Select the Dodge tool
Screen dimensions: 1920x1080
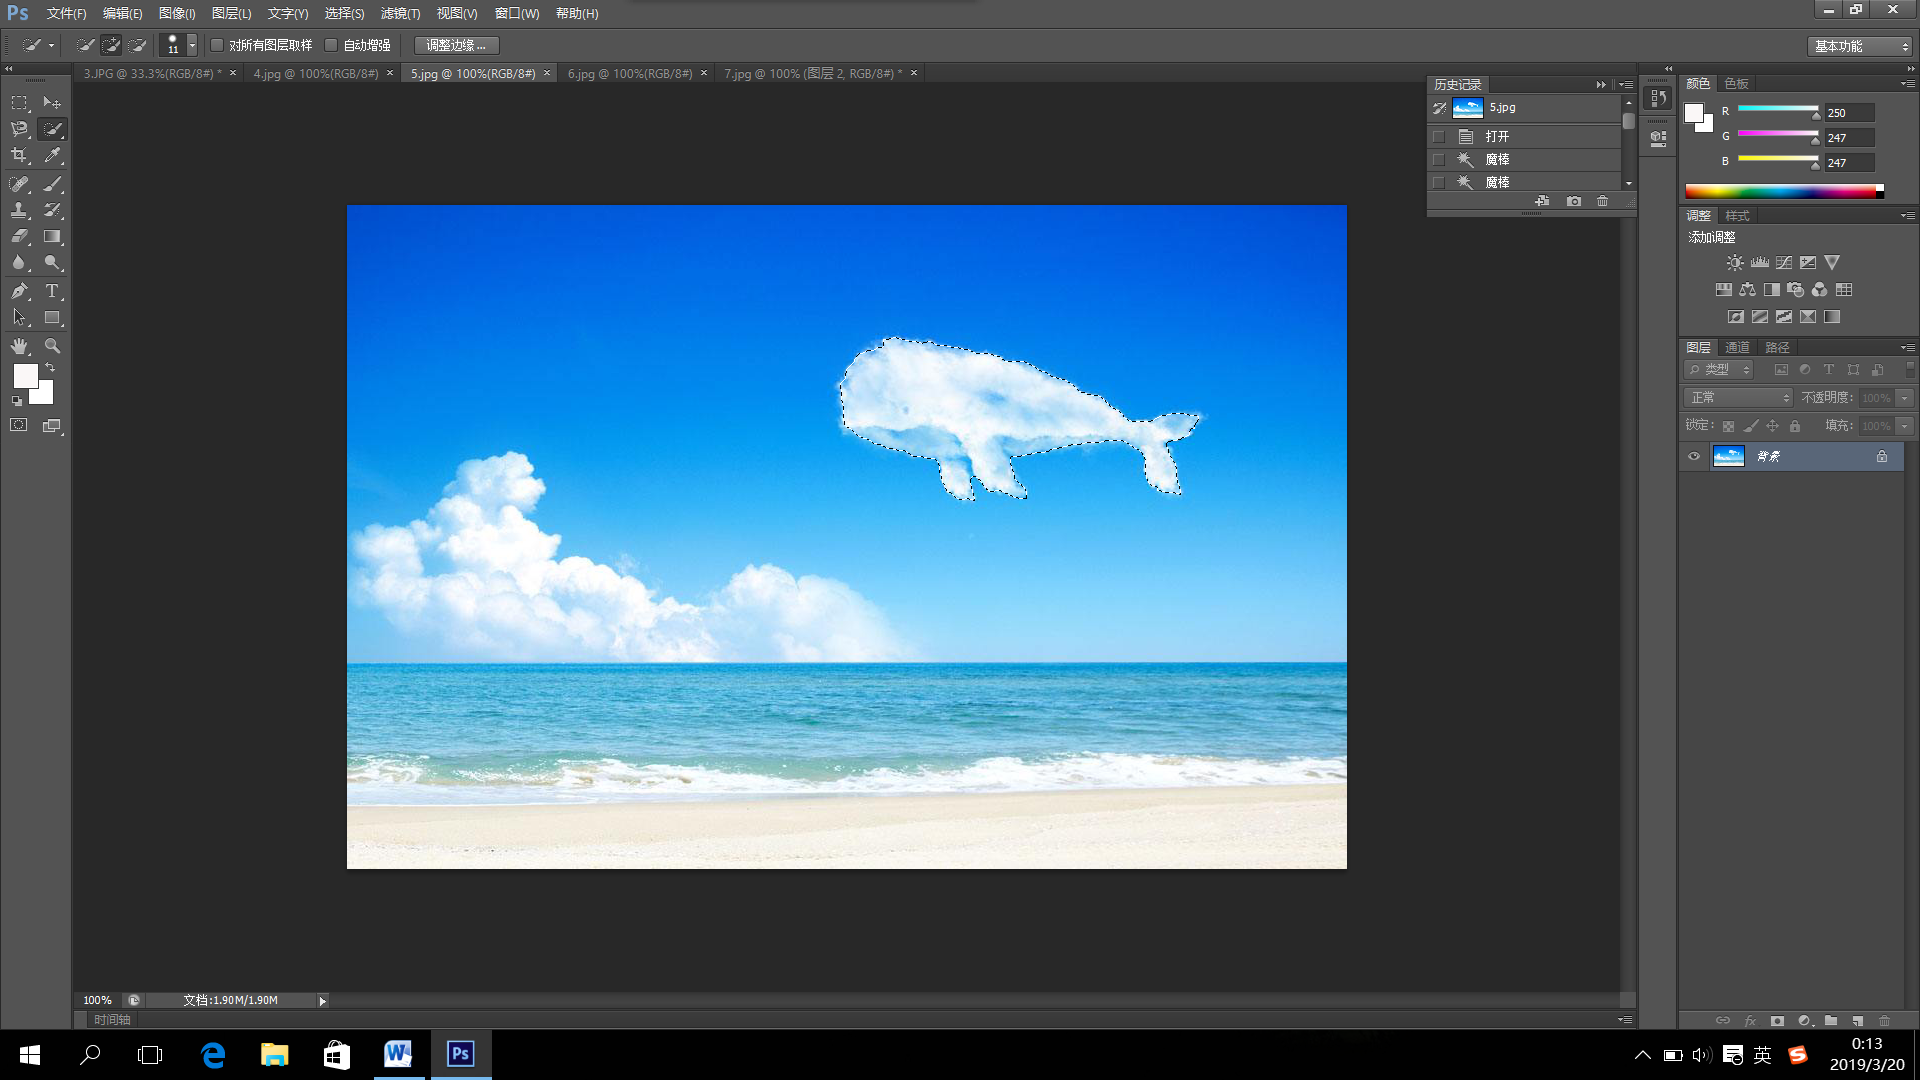click(52, 263)
